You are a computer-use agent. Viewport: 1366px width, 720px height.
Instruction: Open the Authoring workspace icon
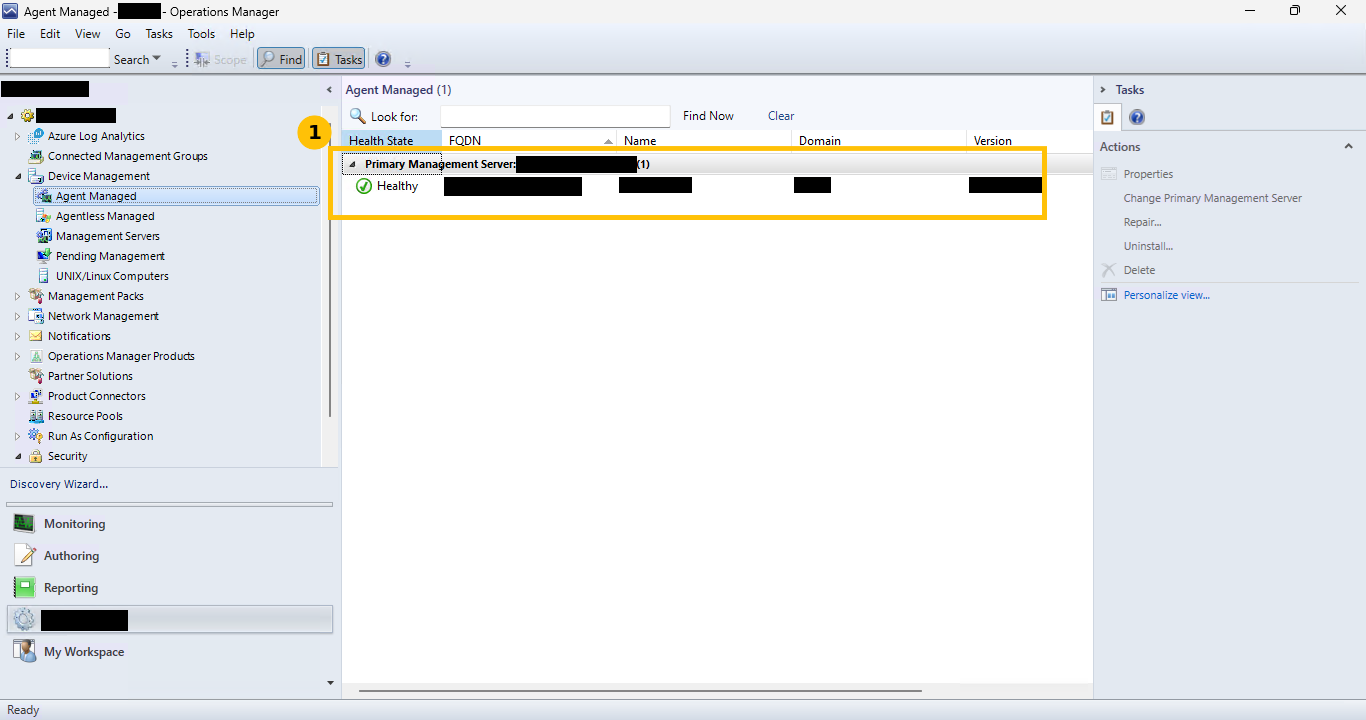(x=24, y=555)
